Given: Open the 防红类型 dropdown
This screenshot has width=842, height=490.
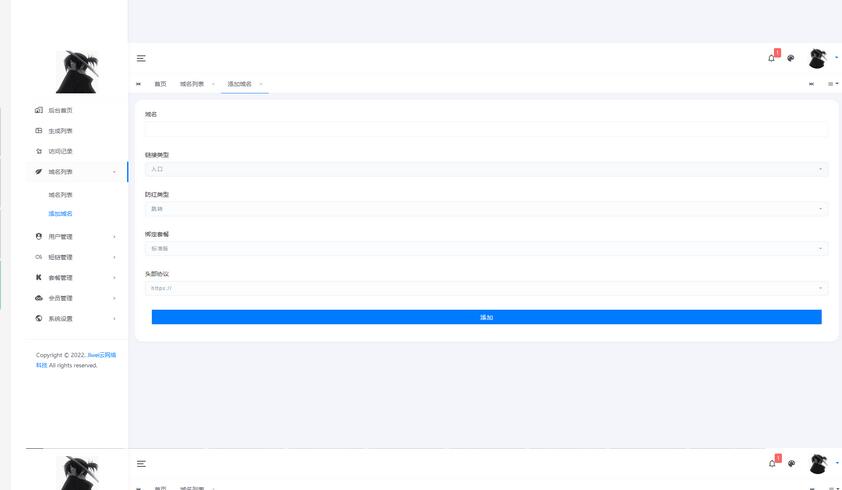Looking at the screenshot, I should 486,209.
